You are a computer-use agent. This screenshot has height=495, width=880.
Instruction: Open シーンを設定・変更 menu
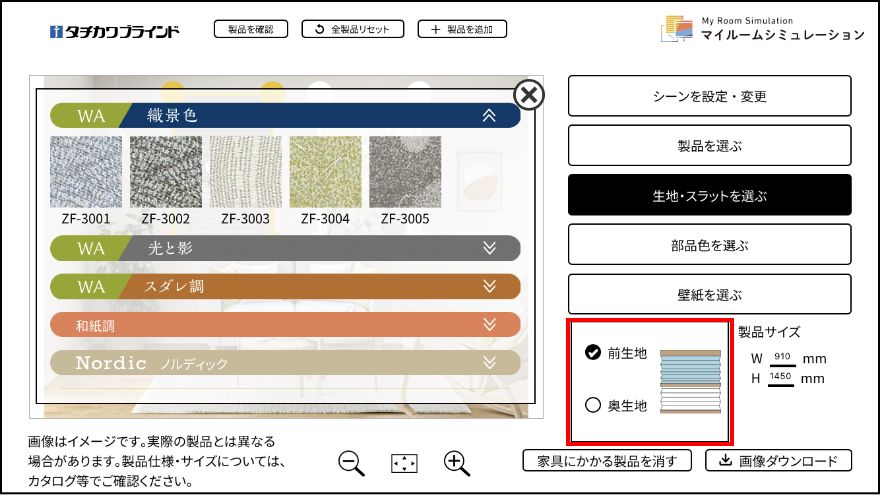tap(709, 96)
